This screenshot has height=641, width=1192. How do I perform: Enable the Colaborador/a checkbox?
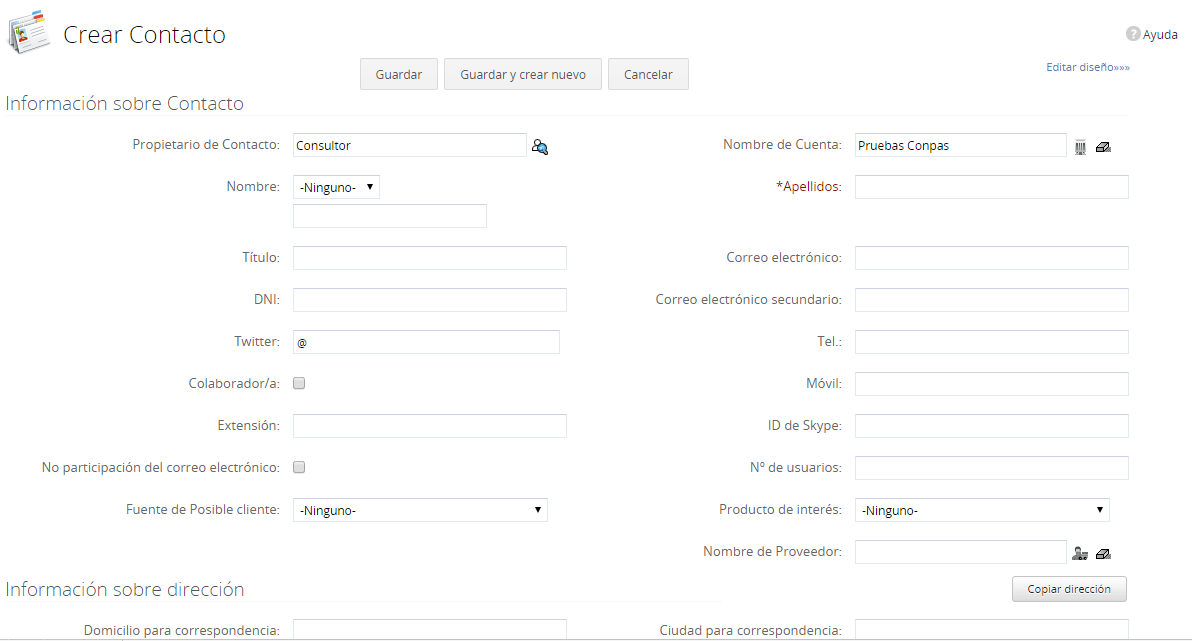(299, 383)
